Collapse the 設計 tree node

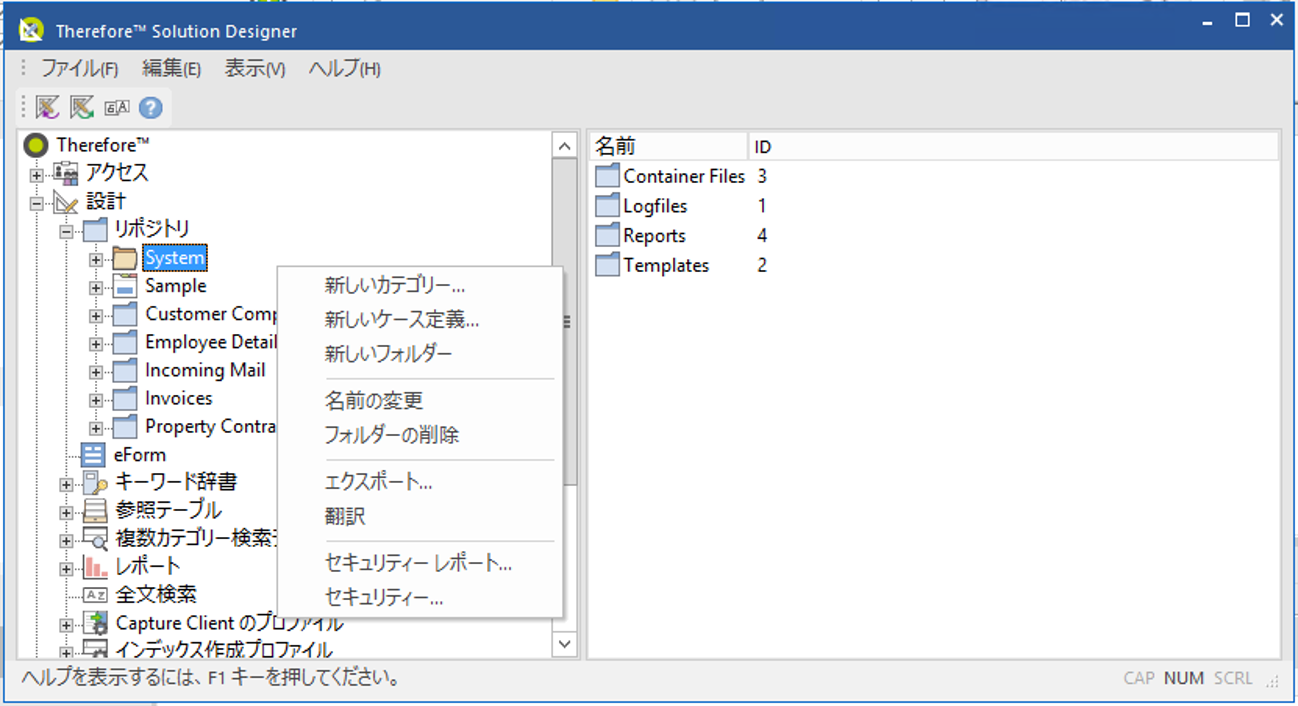point(36,203)
